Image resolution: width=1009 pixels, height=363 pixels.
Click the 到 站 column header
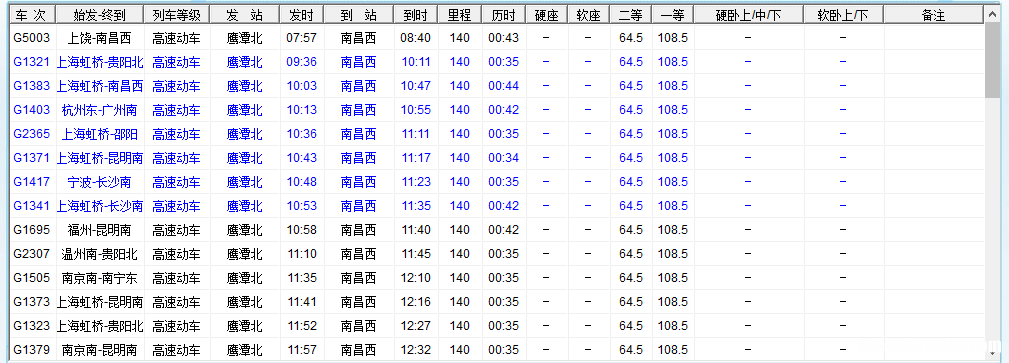tap(359, 15)
